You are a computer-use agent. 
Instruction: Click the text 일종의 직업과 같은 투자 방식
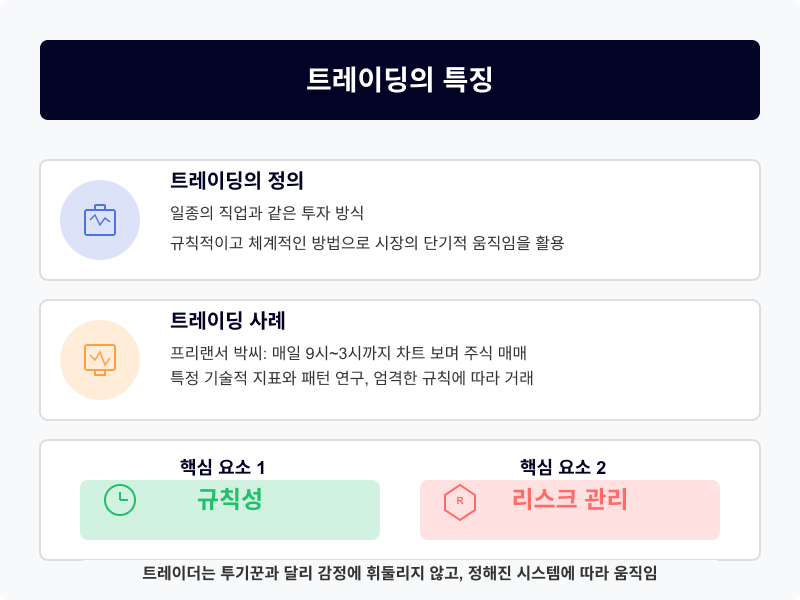tap(267, 213)
